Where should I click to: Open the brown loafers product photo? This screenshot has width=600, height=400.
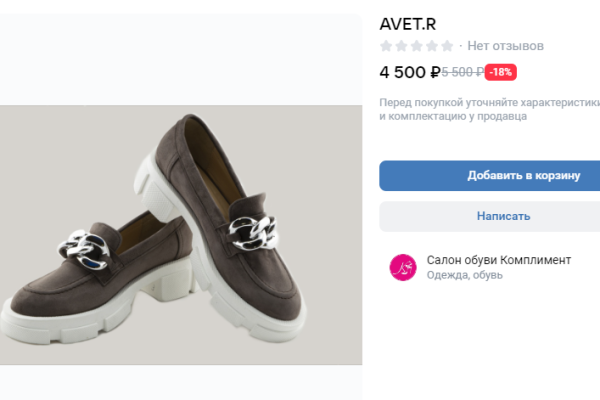(x=181, y=235)
